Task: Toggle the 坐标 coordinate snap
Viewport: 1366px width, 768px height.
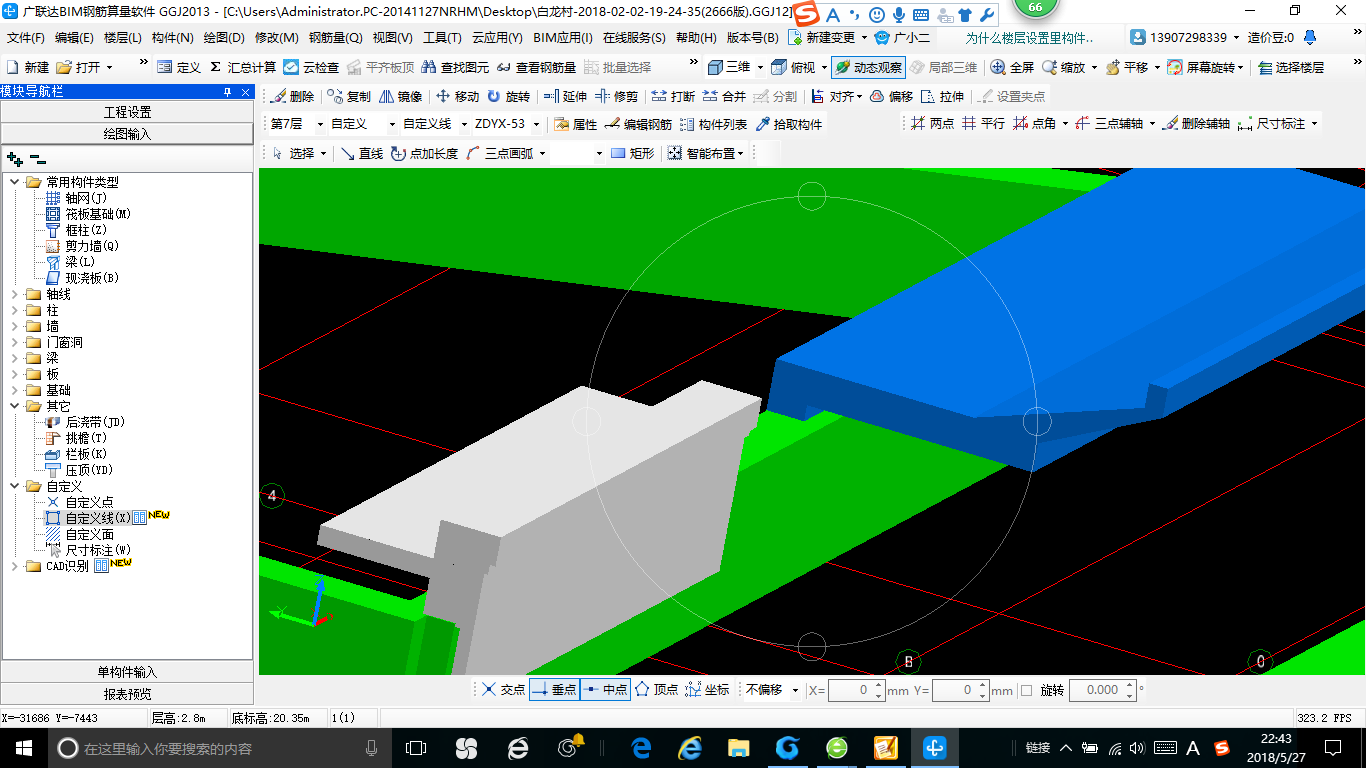Action: 707,690
